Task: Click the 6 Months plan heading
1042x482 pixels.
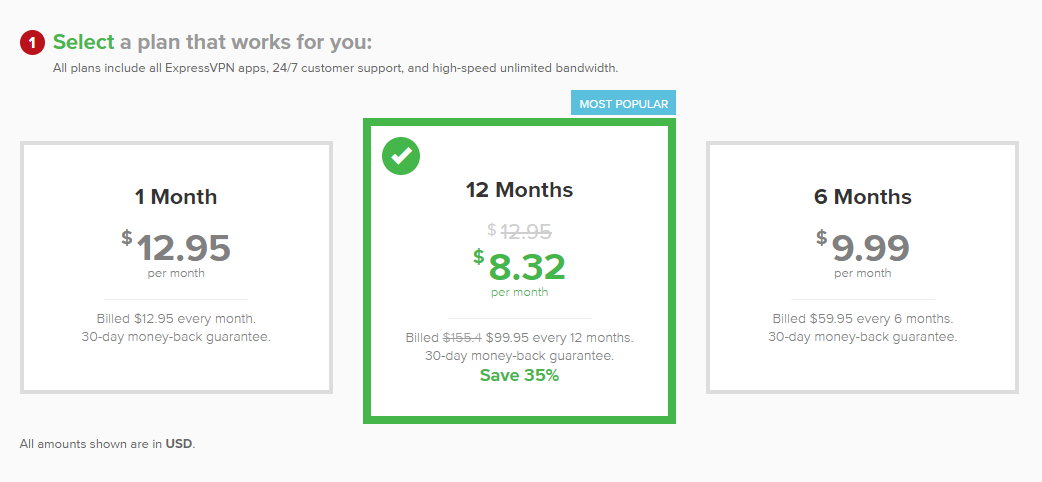Action: [862, 197]
